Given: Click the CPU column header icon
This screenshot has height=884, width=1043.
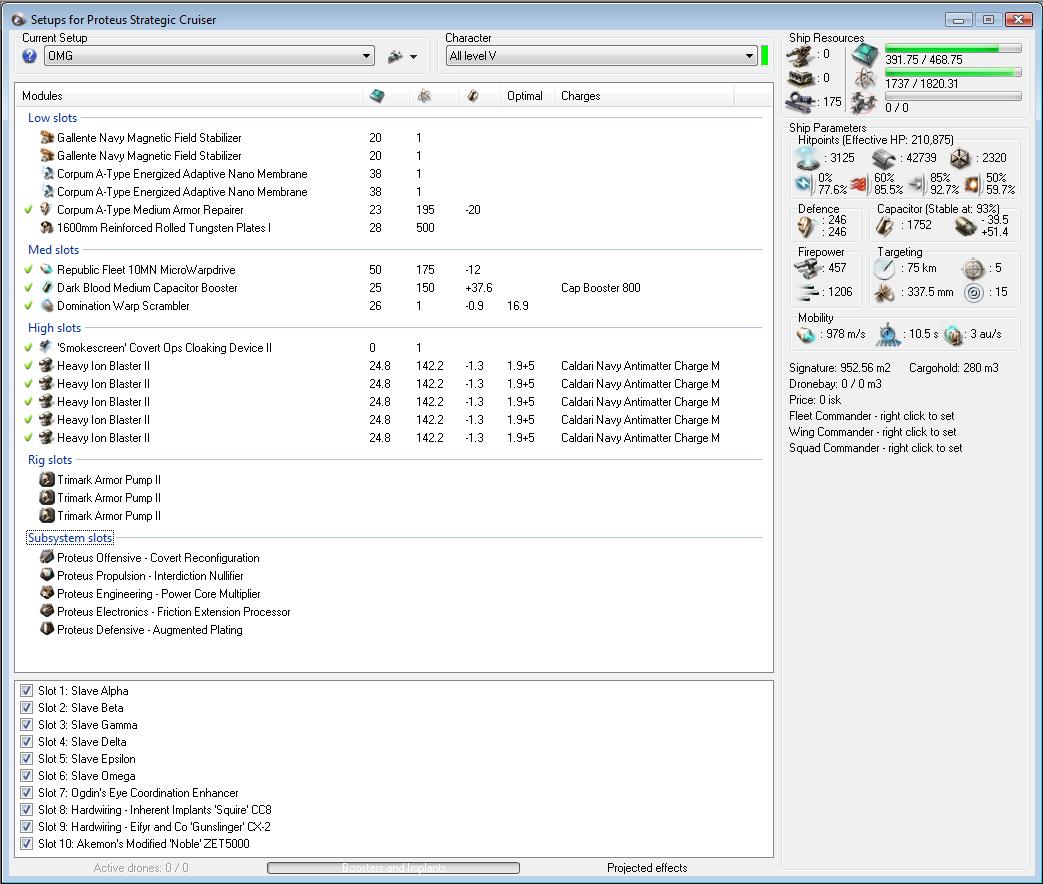Looking at the screenshot, I should (376, 96).
